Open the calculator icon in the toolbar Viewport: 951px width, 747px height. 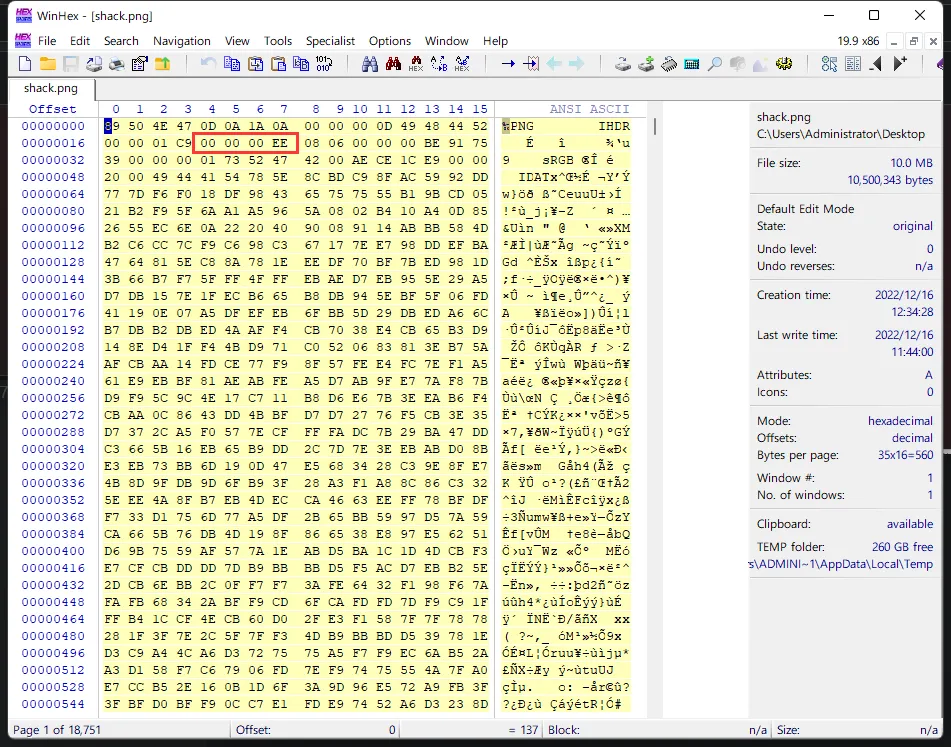click(691, 64)
